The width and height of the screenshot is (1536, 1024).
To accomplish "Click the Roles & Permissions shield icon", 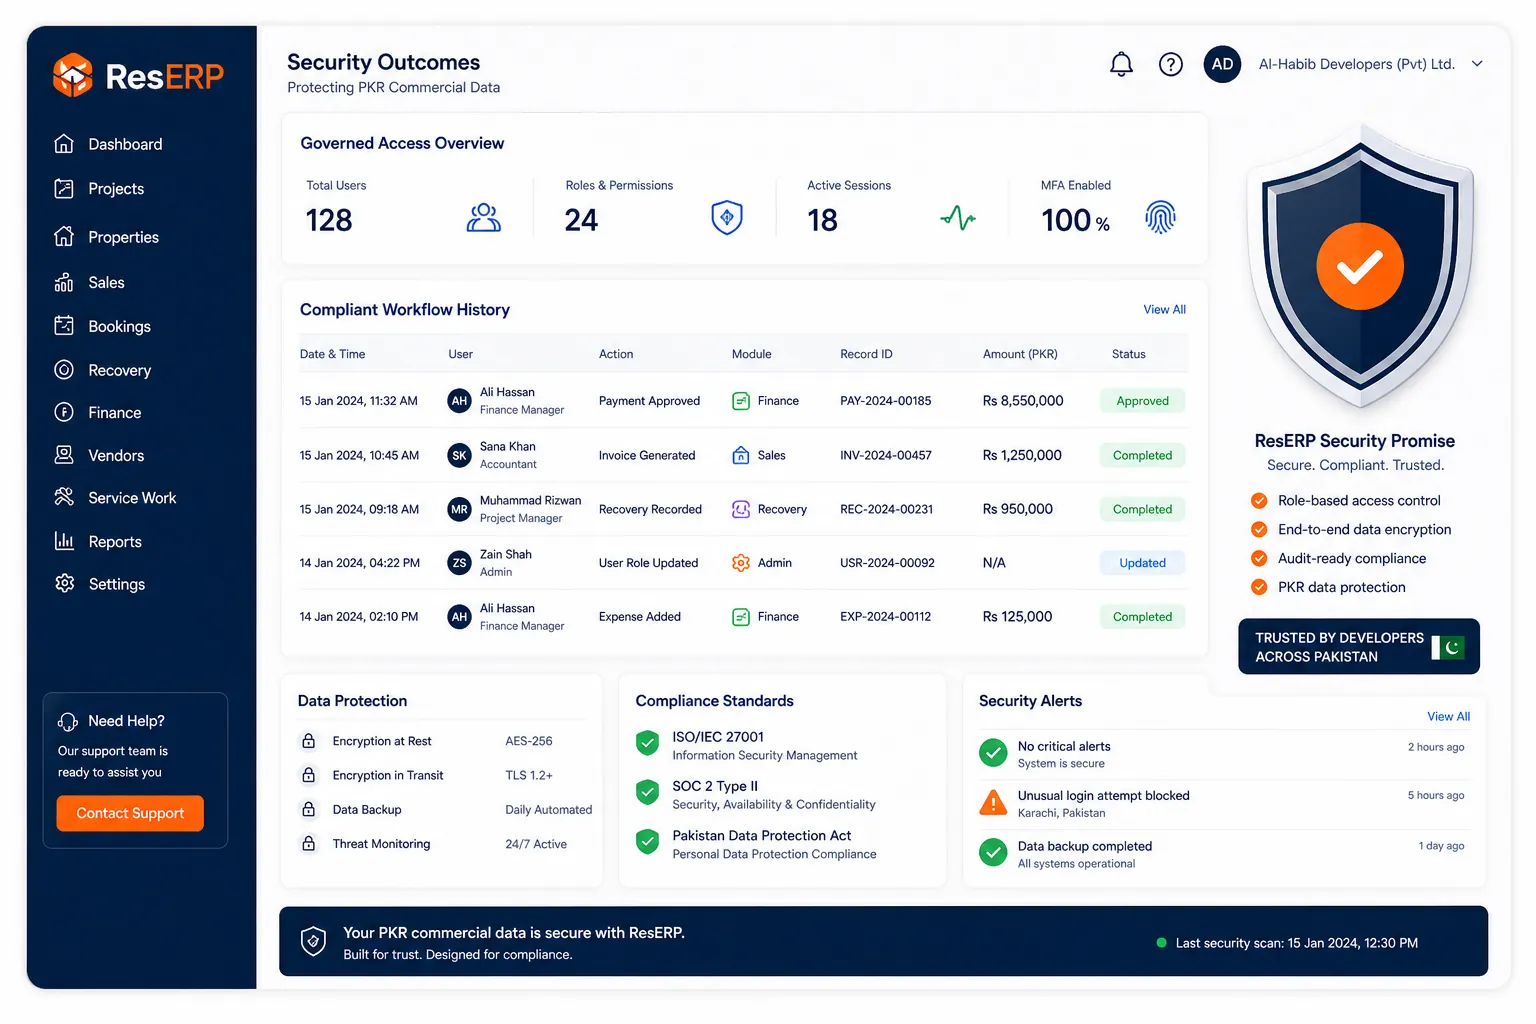I will click(x=727, y=217).
